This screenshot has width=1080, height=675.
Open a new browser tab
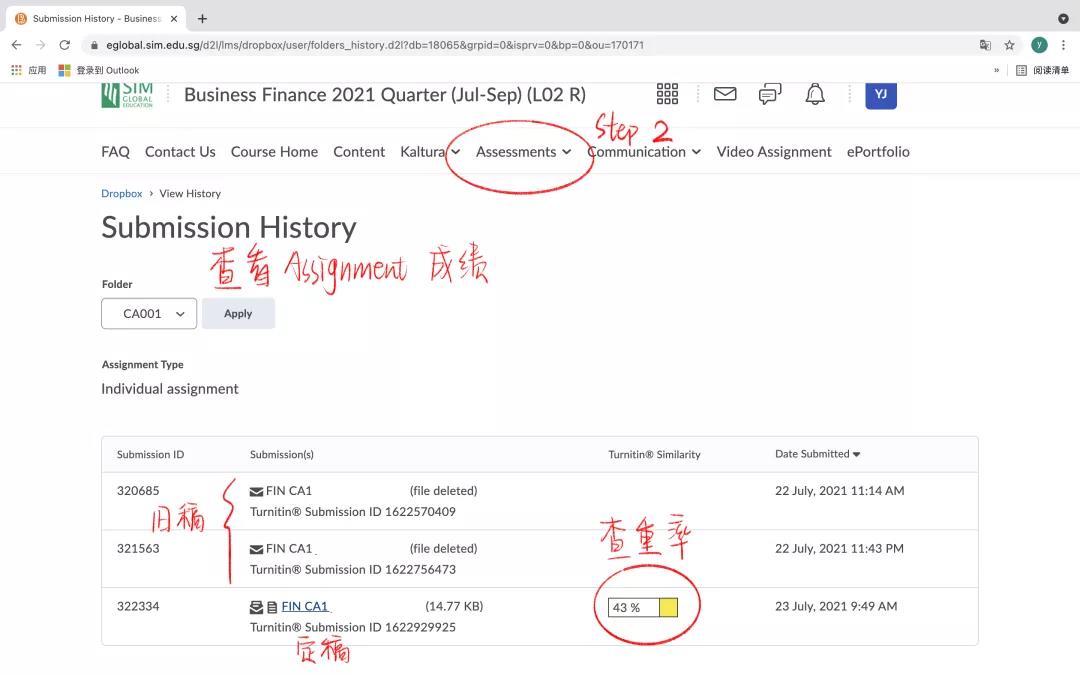click(x=203, y=18)
